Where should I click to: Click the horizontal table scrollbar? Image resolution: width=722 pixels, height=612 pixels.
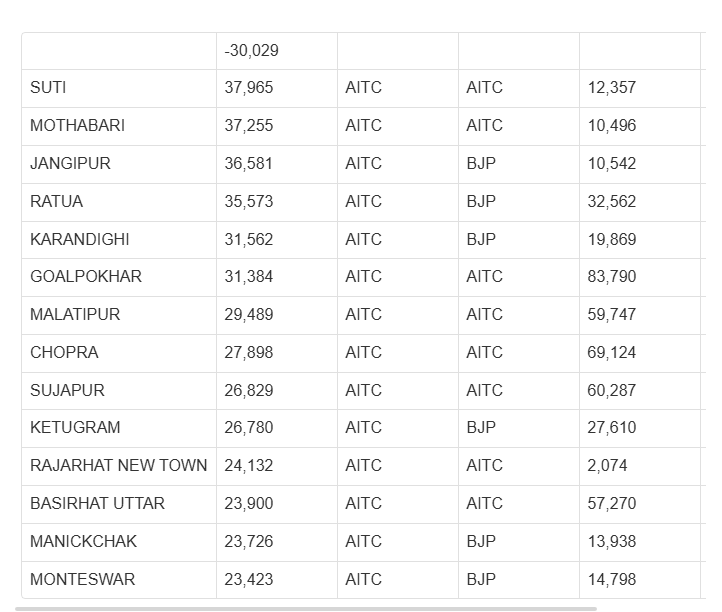pyautogui.click(x=306, y=609)
